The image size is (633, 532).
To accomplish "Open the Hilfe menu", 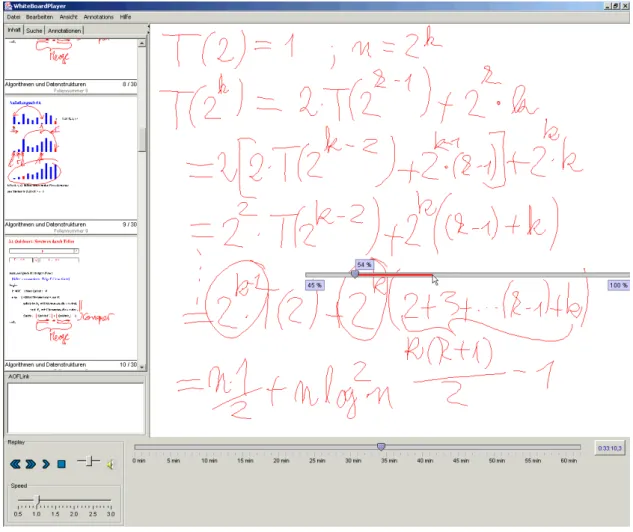I will point(125,17).
